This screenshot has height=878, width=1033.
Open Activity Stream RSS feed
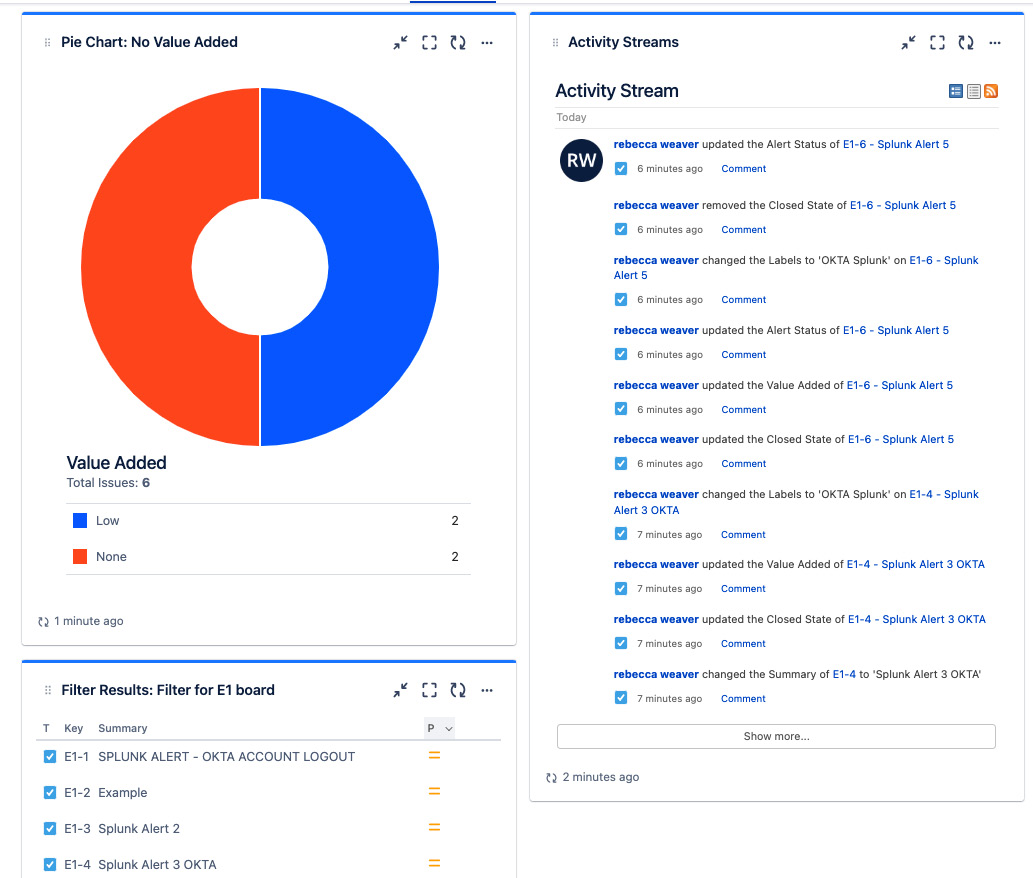coord(991,91)
